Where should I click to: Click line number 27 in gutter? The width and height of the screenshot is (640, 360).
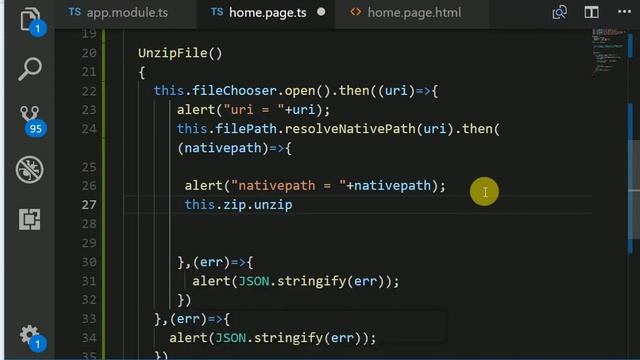89,204
